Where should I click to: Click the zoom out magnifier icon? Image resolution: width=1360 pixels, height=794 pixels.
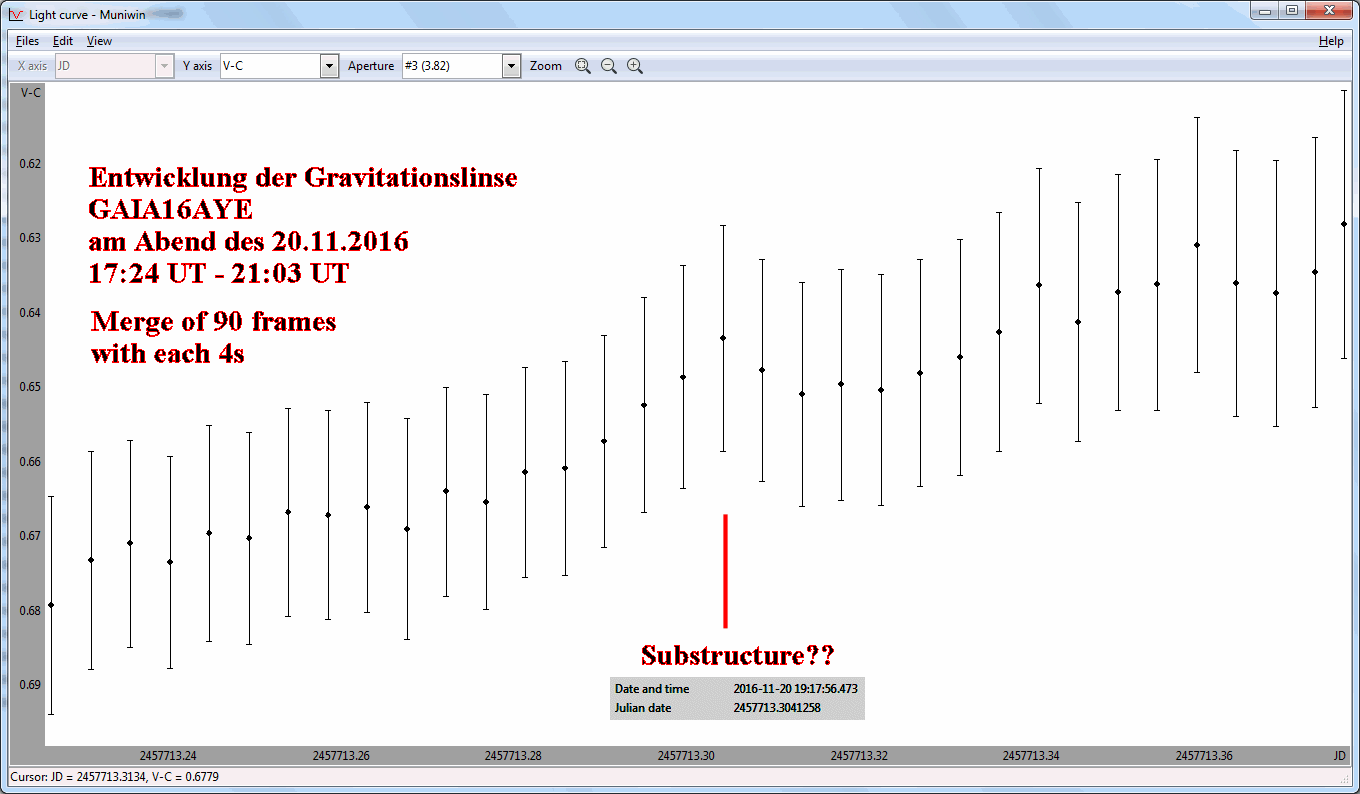click(x=609, y=66)
